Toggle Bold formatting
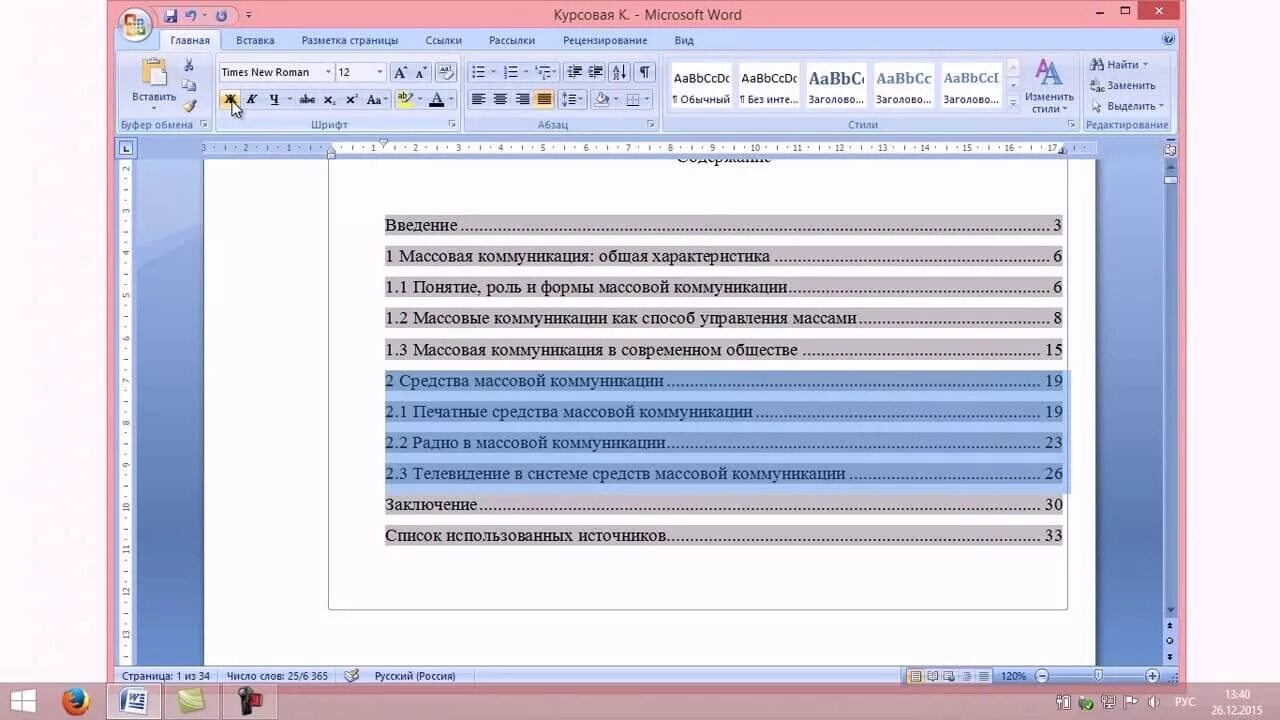This screenshot has width=1280, height=720. click(230, 99)
